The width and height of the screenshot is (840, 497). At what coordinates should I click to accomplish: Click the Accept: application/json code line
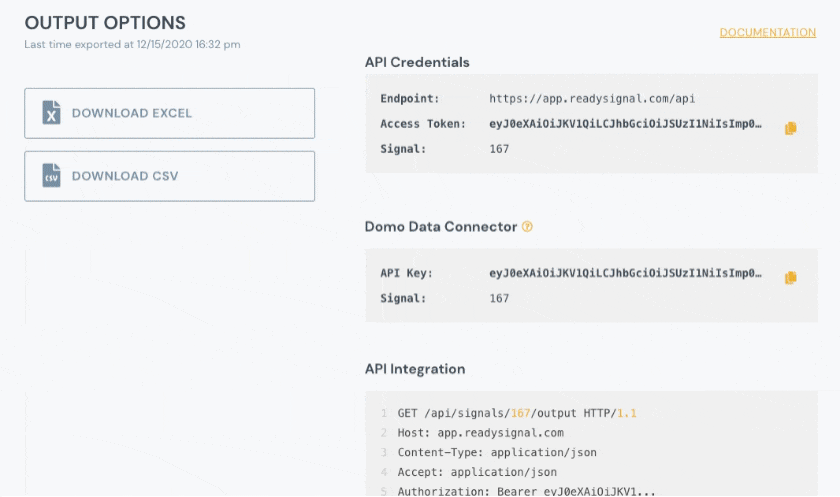click(477, 472)
